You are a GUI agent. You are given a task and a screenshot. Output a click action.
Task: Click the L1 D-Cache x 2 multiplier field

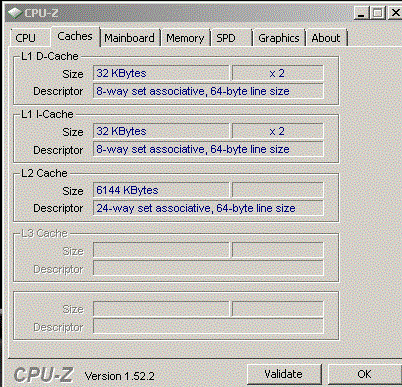pyautogui.click(x=278, y=73)
